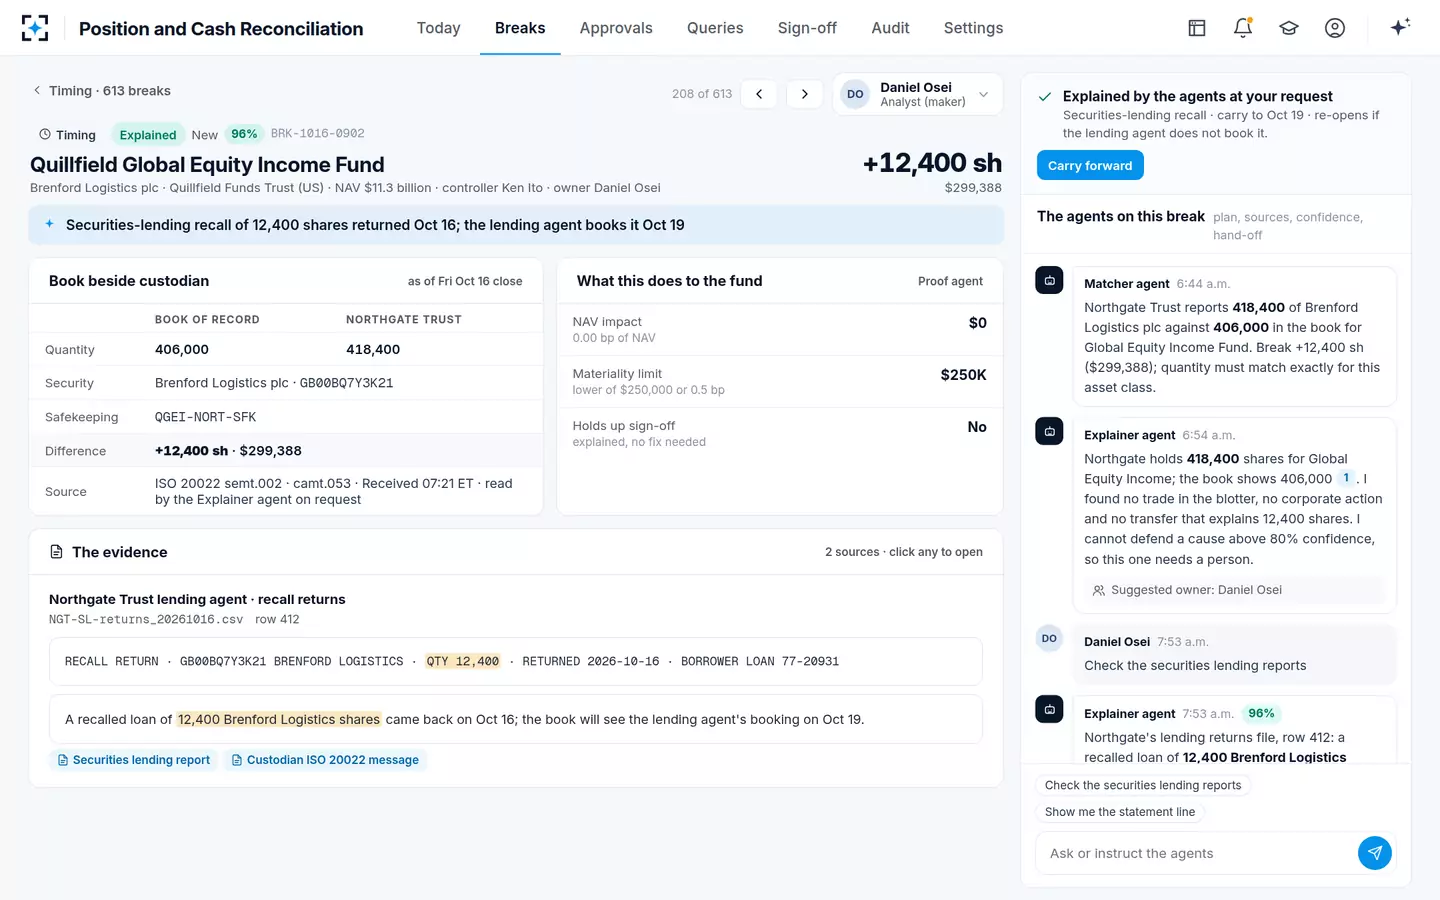Open the user profile icon

click(x=1335, y=28)
